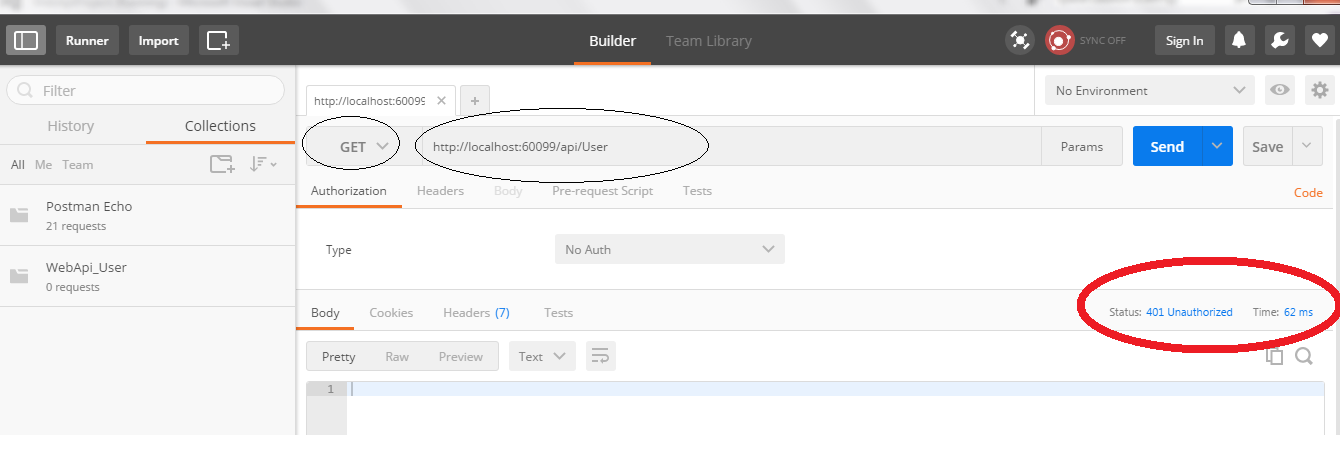Toggle response line wrap icon

pos(600,356)
